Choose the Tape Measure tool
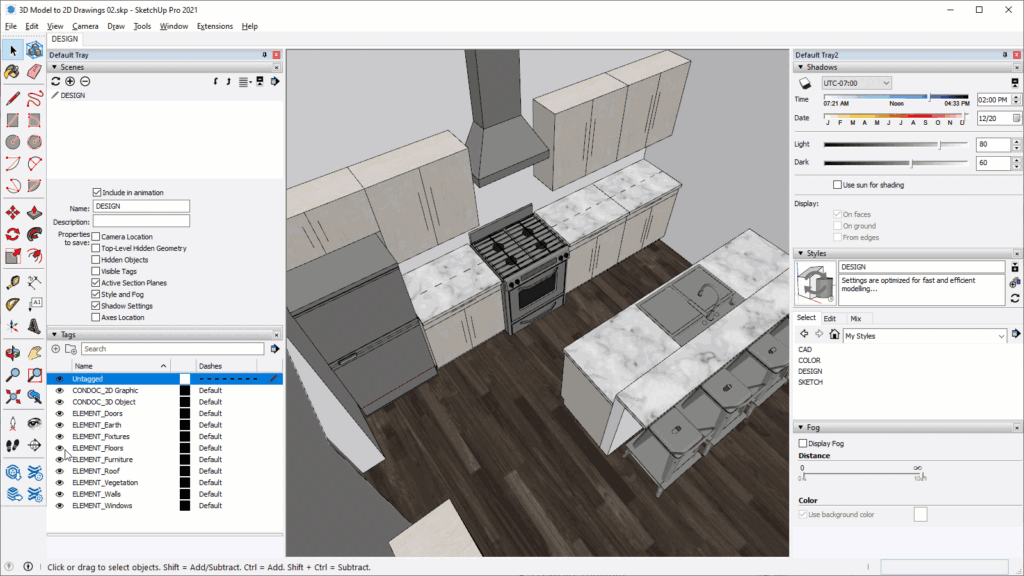The image size is (1024, 576). click(13, 281)
